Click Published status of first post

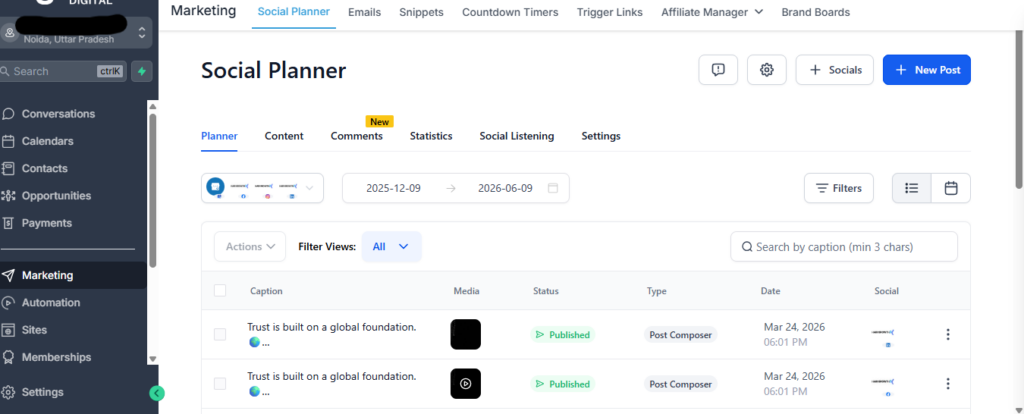click(562, 334)
